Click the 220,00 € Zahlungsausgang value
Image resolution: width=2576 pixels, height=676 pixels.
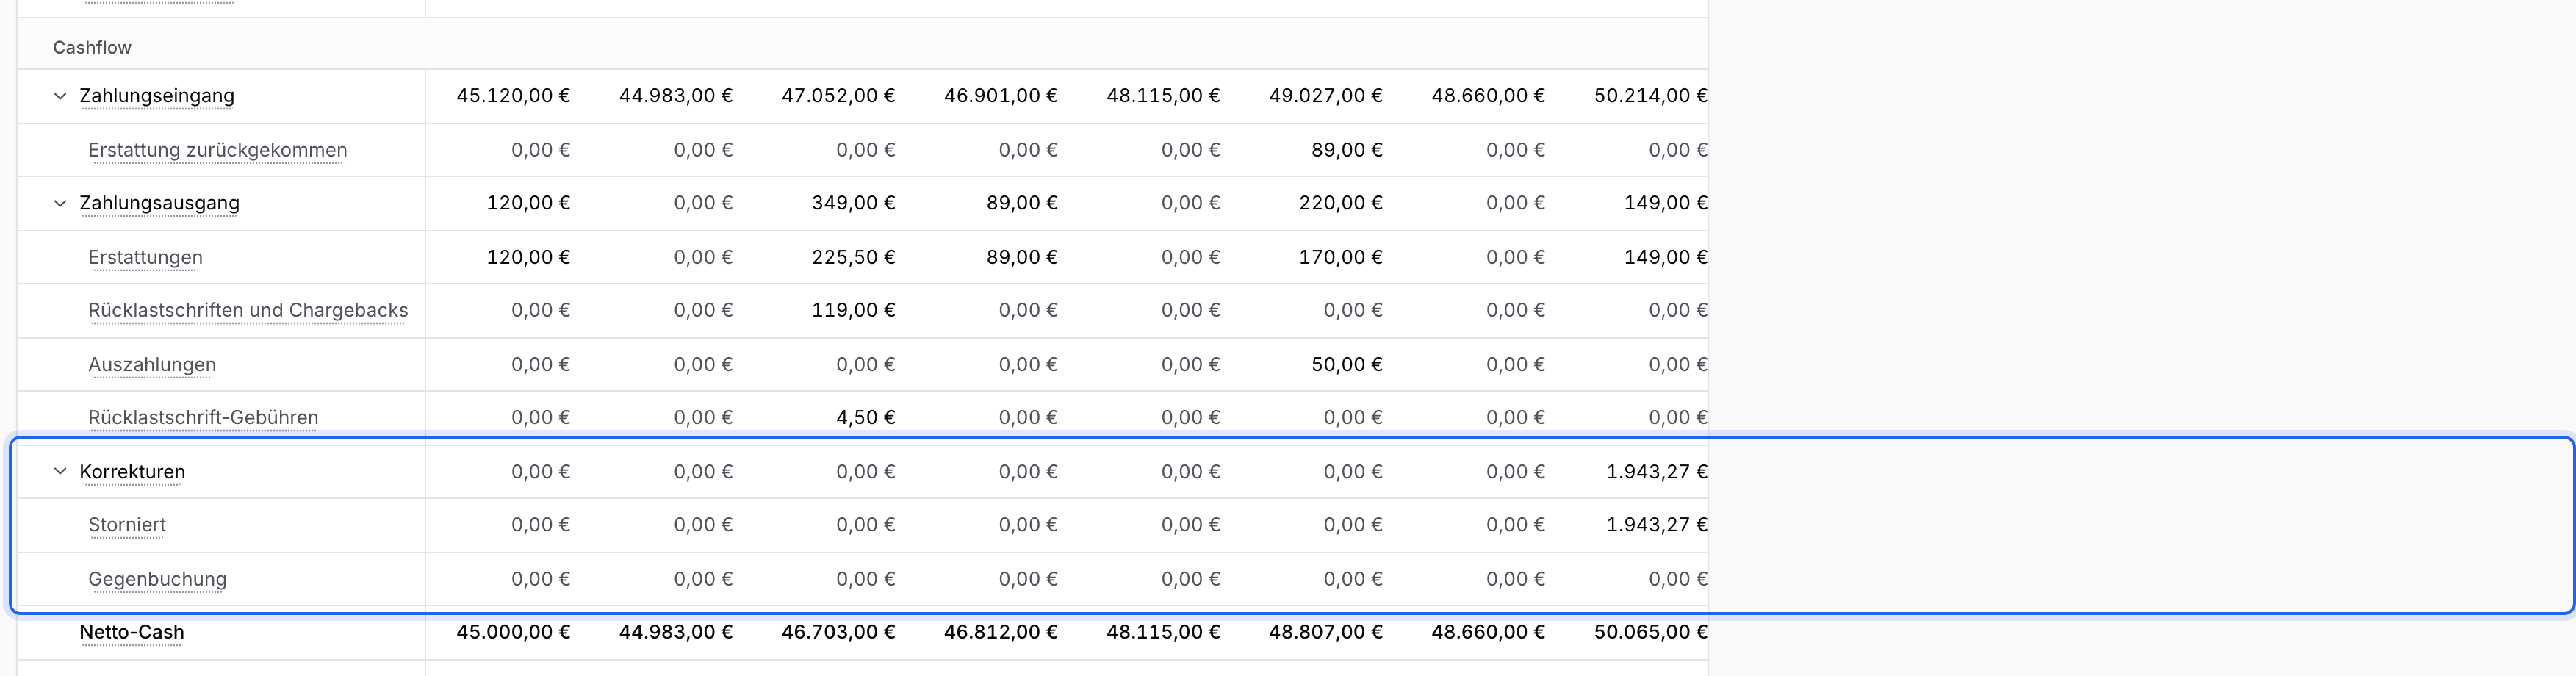1341,203
